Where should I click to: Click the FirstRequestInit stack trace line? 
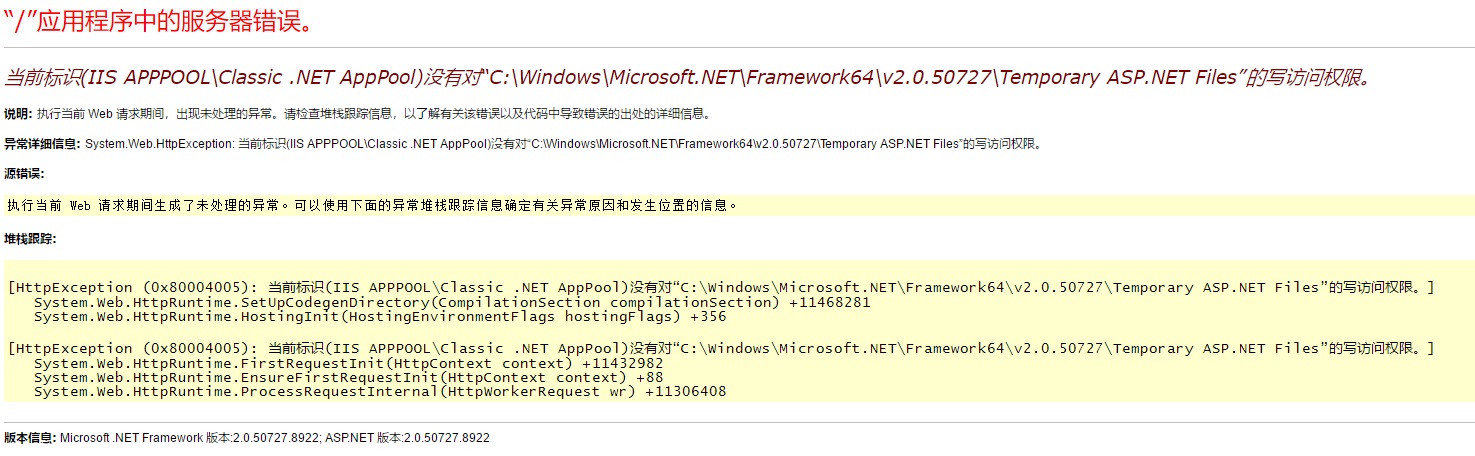point(348,363)
